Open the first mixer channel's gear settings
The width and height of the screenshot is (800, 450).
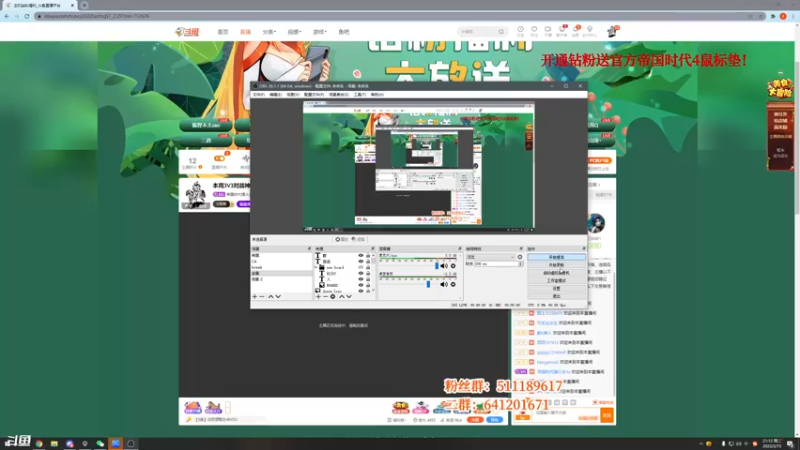(453, 266)
